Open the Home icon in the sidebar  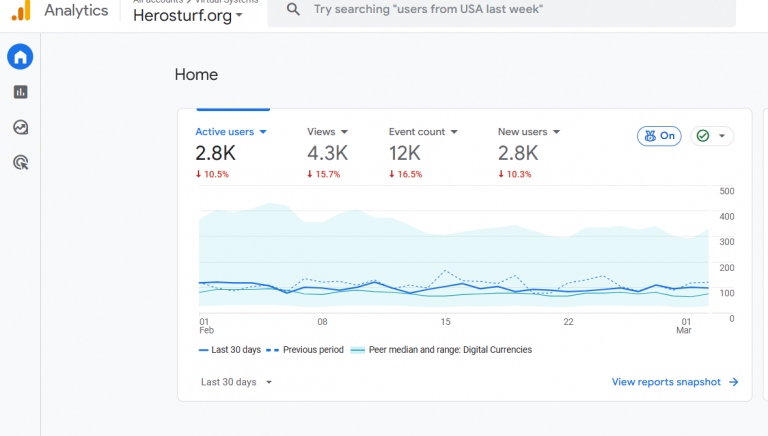[x=20, y=57]
